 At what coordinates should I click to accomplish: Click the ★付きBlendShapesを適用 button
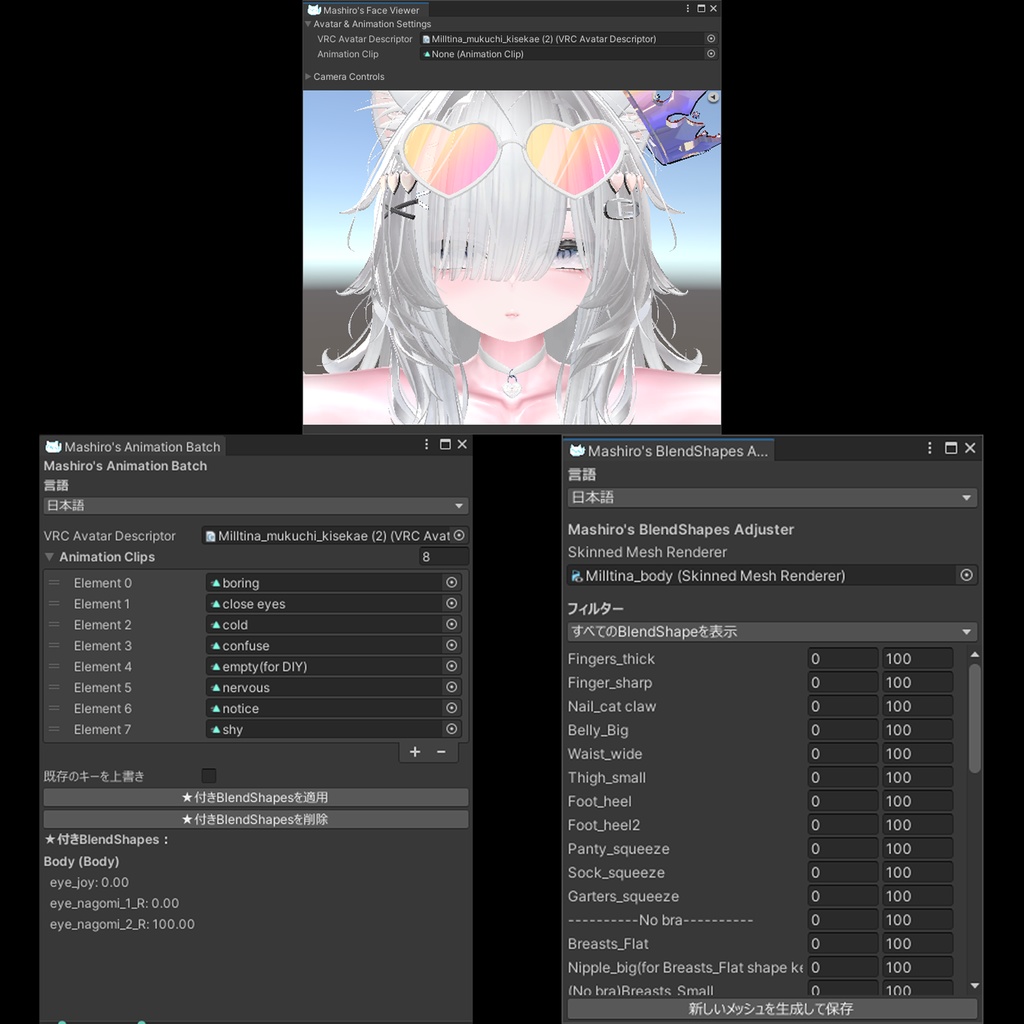tap(255, 797)
